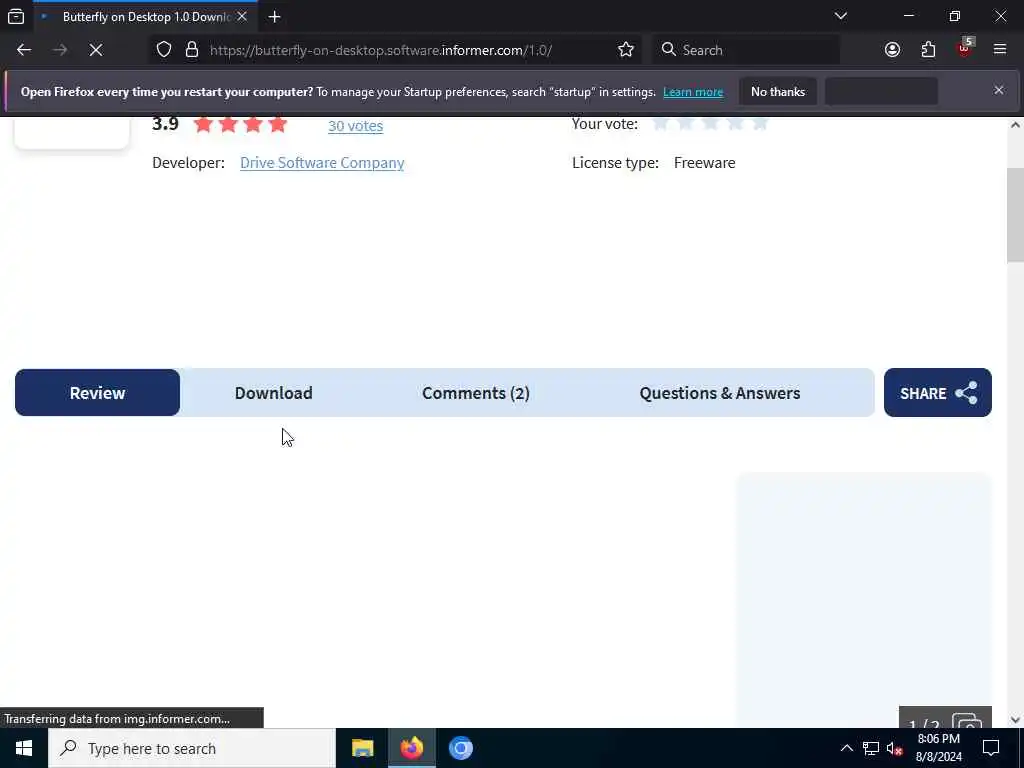Open the taskbar clock and date
This screenshot has width=1024, height=768.
(x=938, y=748)
